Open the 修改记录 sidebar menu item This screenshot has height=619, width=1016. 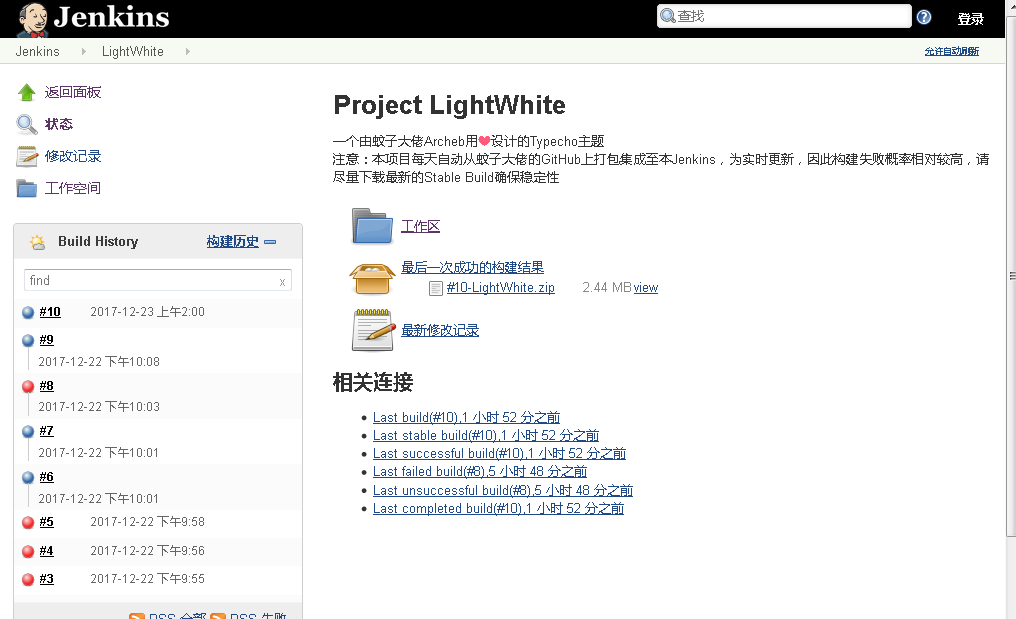tap(73, 156)
